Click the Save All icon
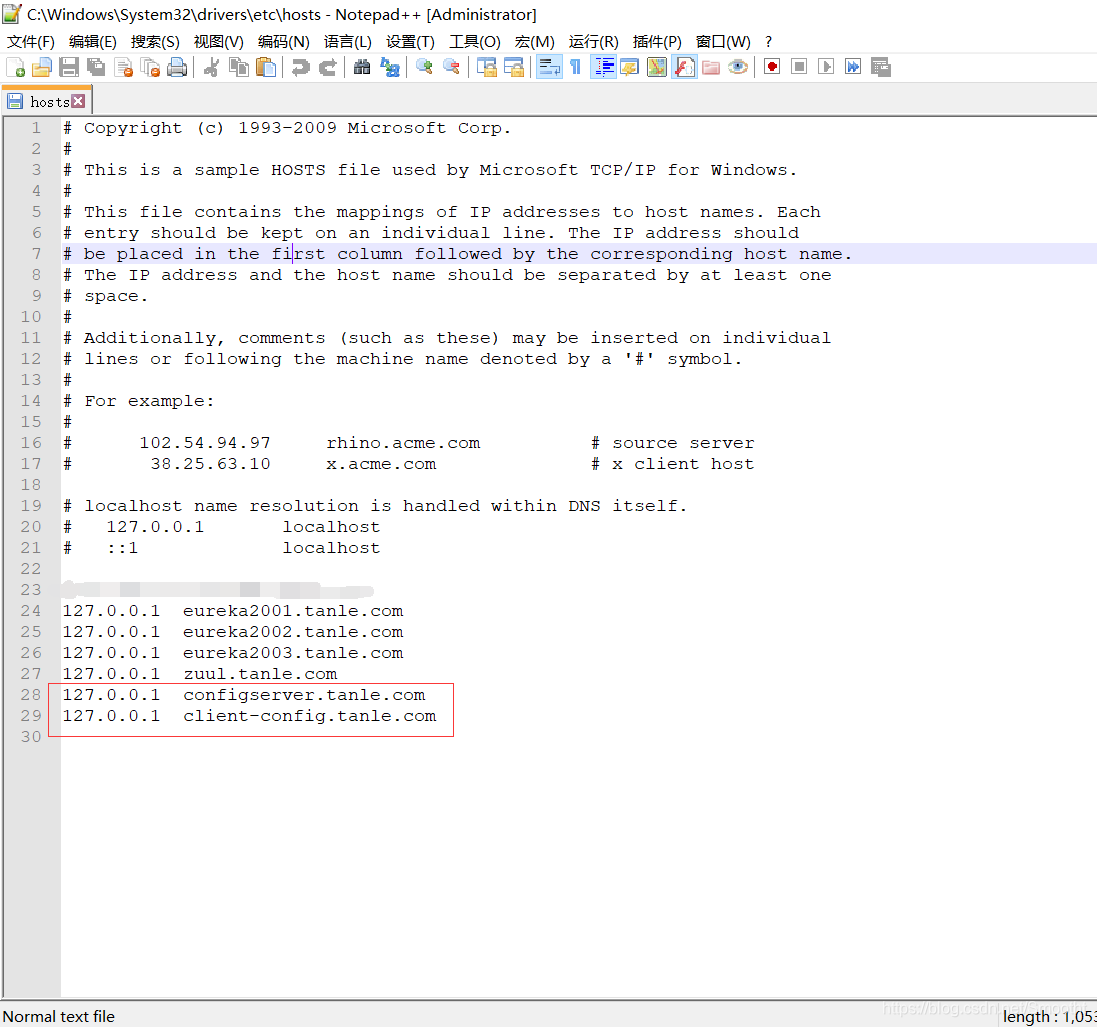The height and width of the screenshot is (1027, 1097). (96, 67)
